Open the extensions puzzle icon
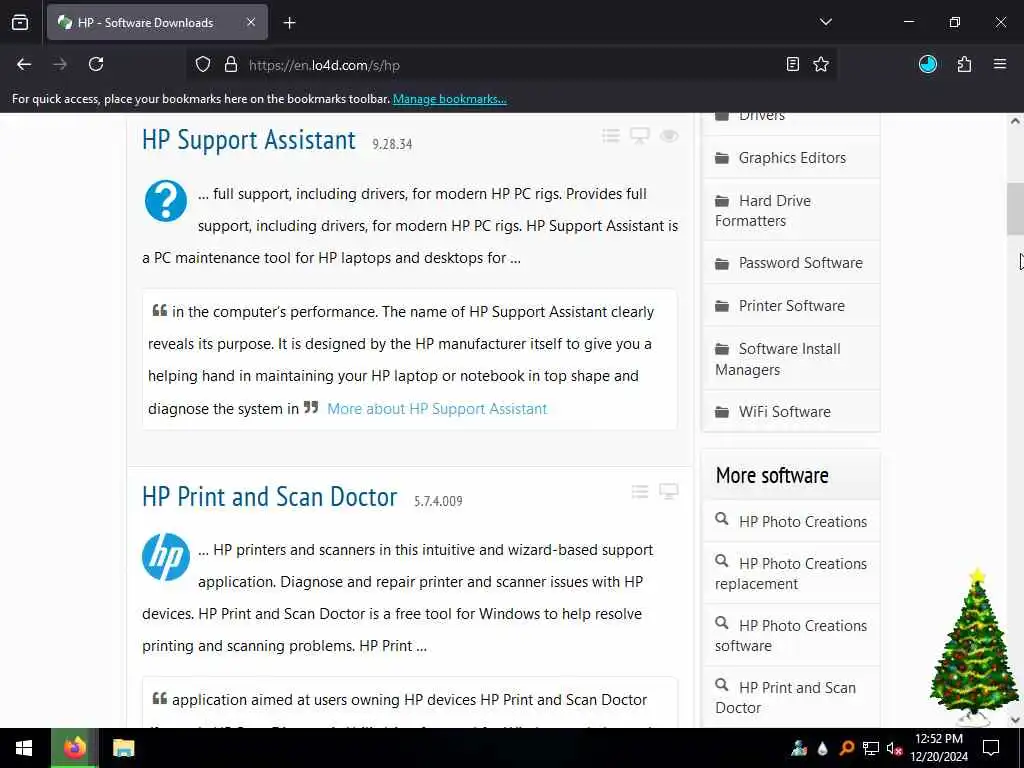Viewport: 1024px width, 768px height. (964, 64)
